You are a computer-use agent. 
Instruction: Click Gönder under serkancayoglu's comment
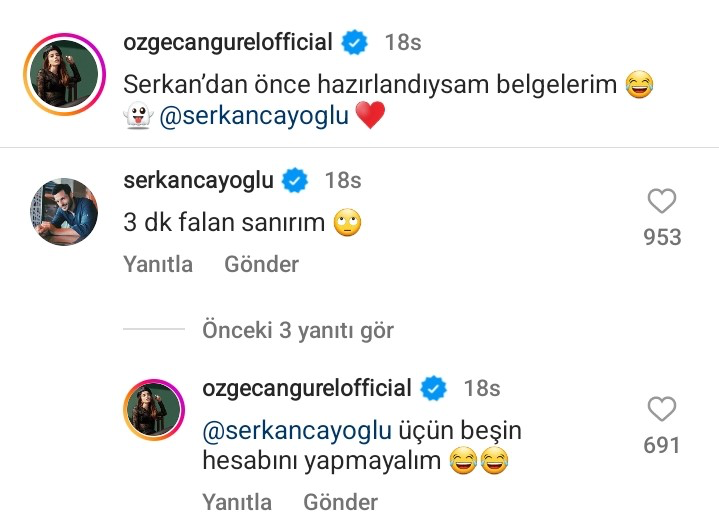(261, 264)
